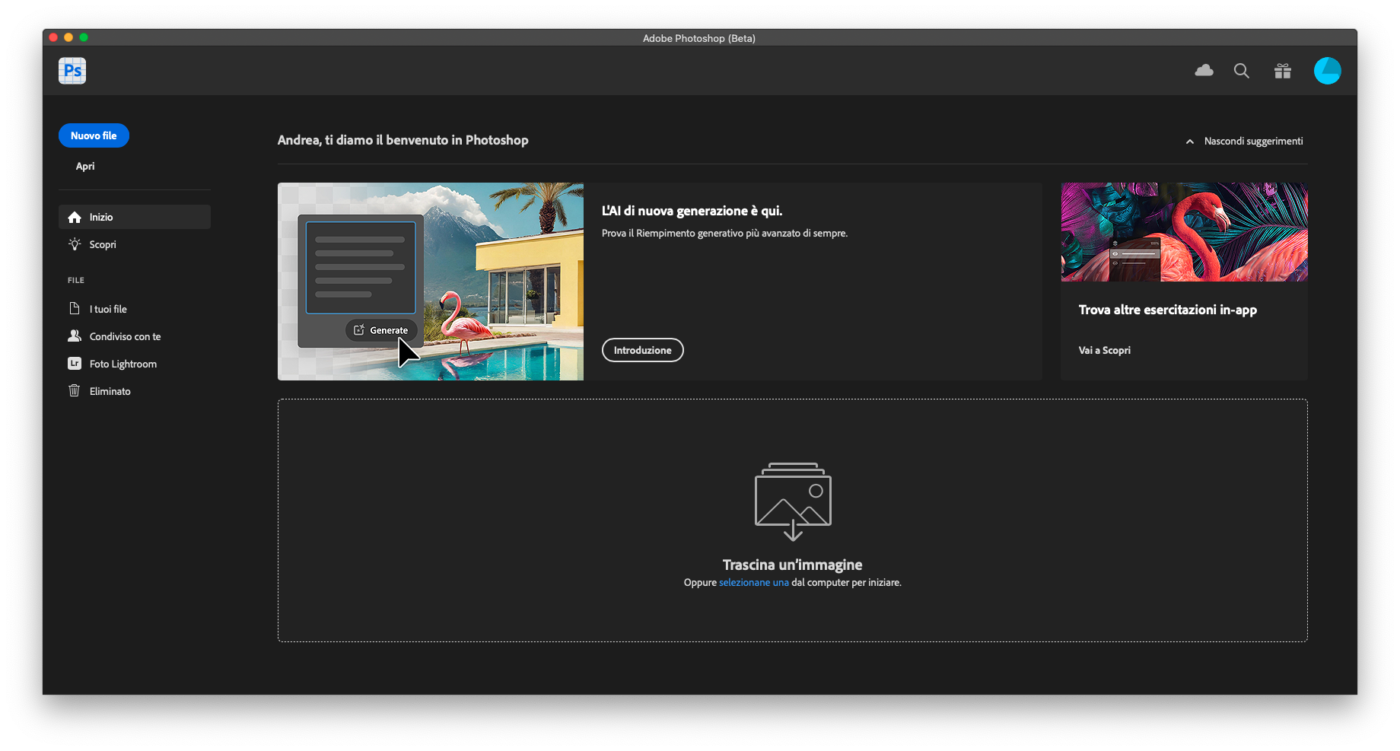This screenshot has height=751, width=1400.
Task: Open the gift box what's new icon
Action: point(1282,71)
